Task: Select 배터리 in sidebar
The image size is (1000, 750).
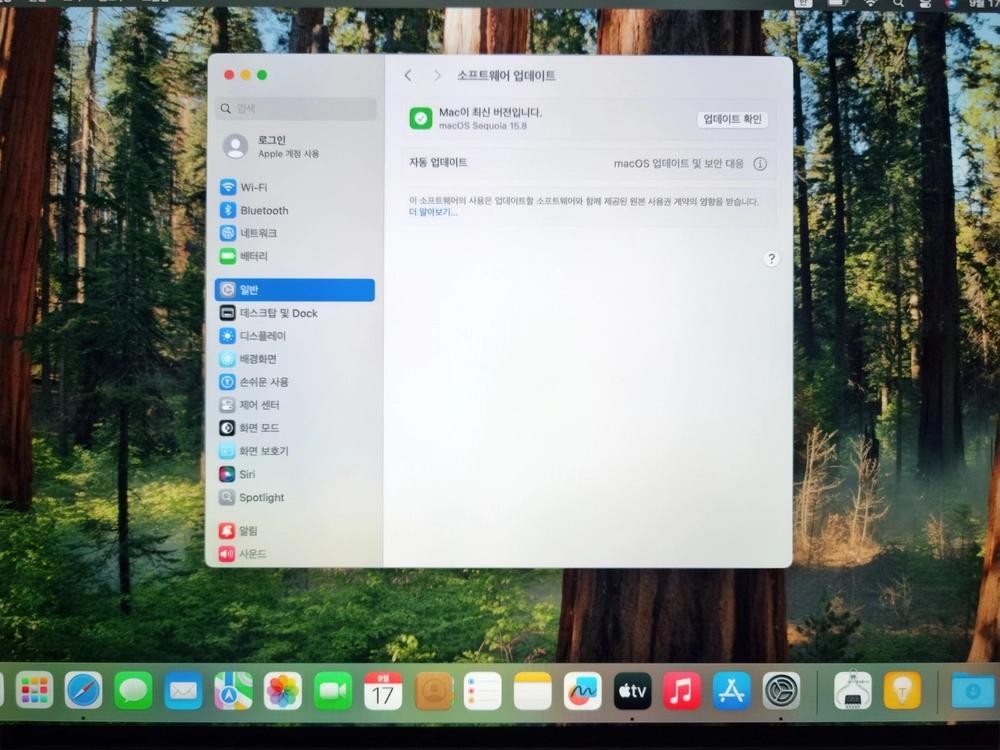Action: 295,256
